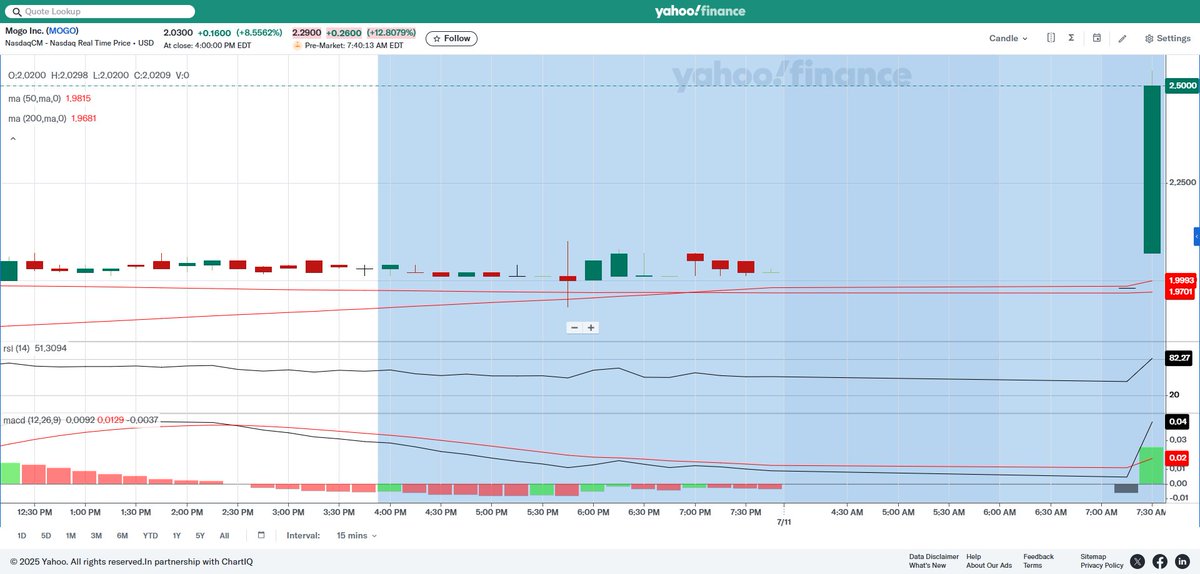1200x574 pixels.
Task: Zoom in chart with plus button
Action: click(x=591, y=327)
